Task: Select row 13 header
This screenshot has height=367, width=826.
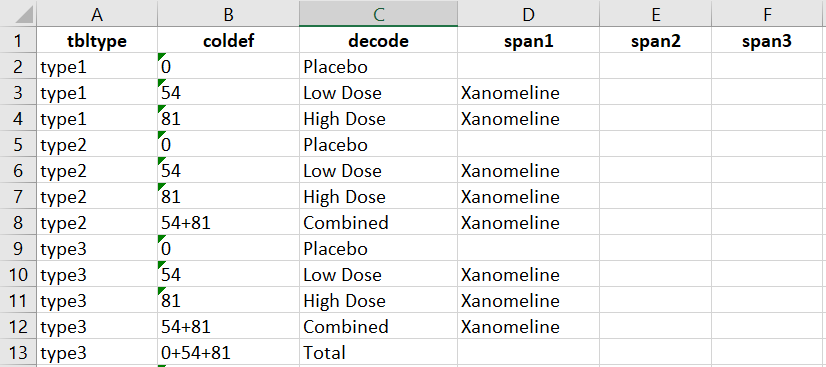Action: pyautogui.click(x=18, y=352)
